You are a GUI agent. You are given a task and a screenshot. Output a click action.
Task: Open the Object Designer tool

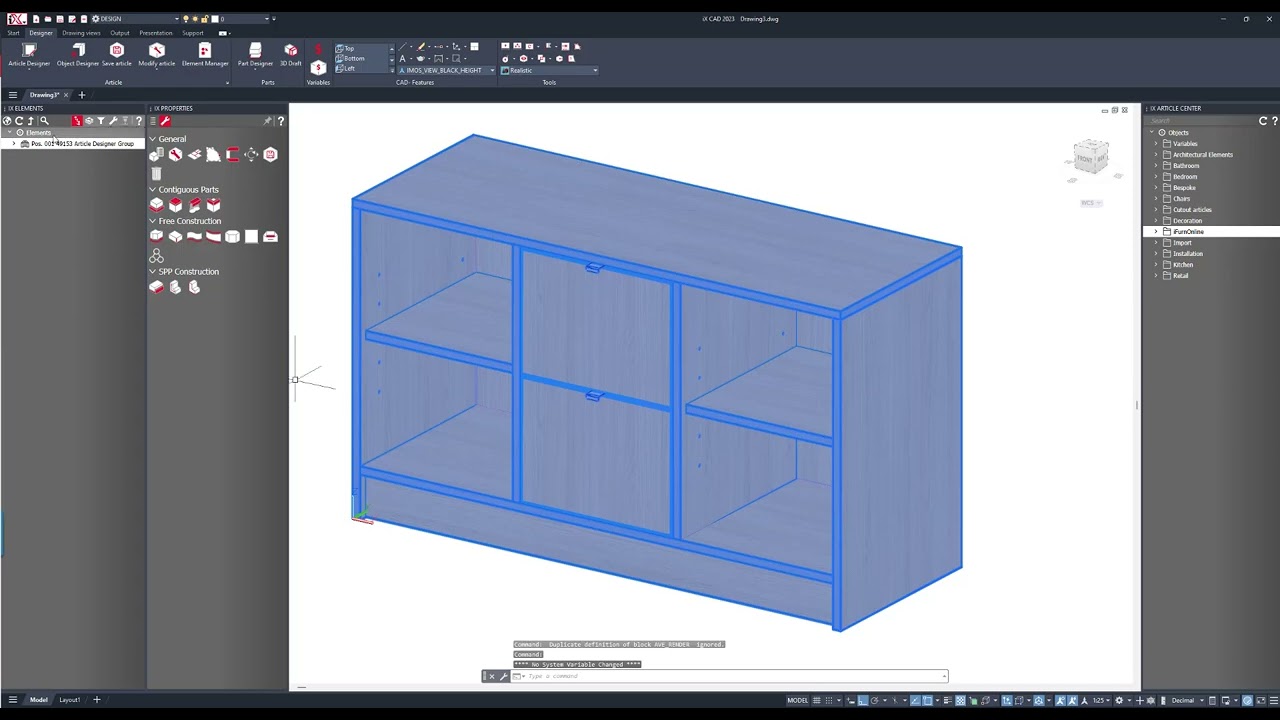[78, 55]
